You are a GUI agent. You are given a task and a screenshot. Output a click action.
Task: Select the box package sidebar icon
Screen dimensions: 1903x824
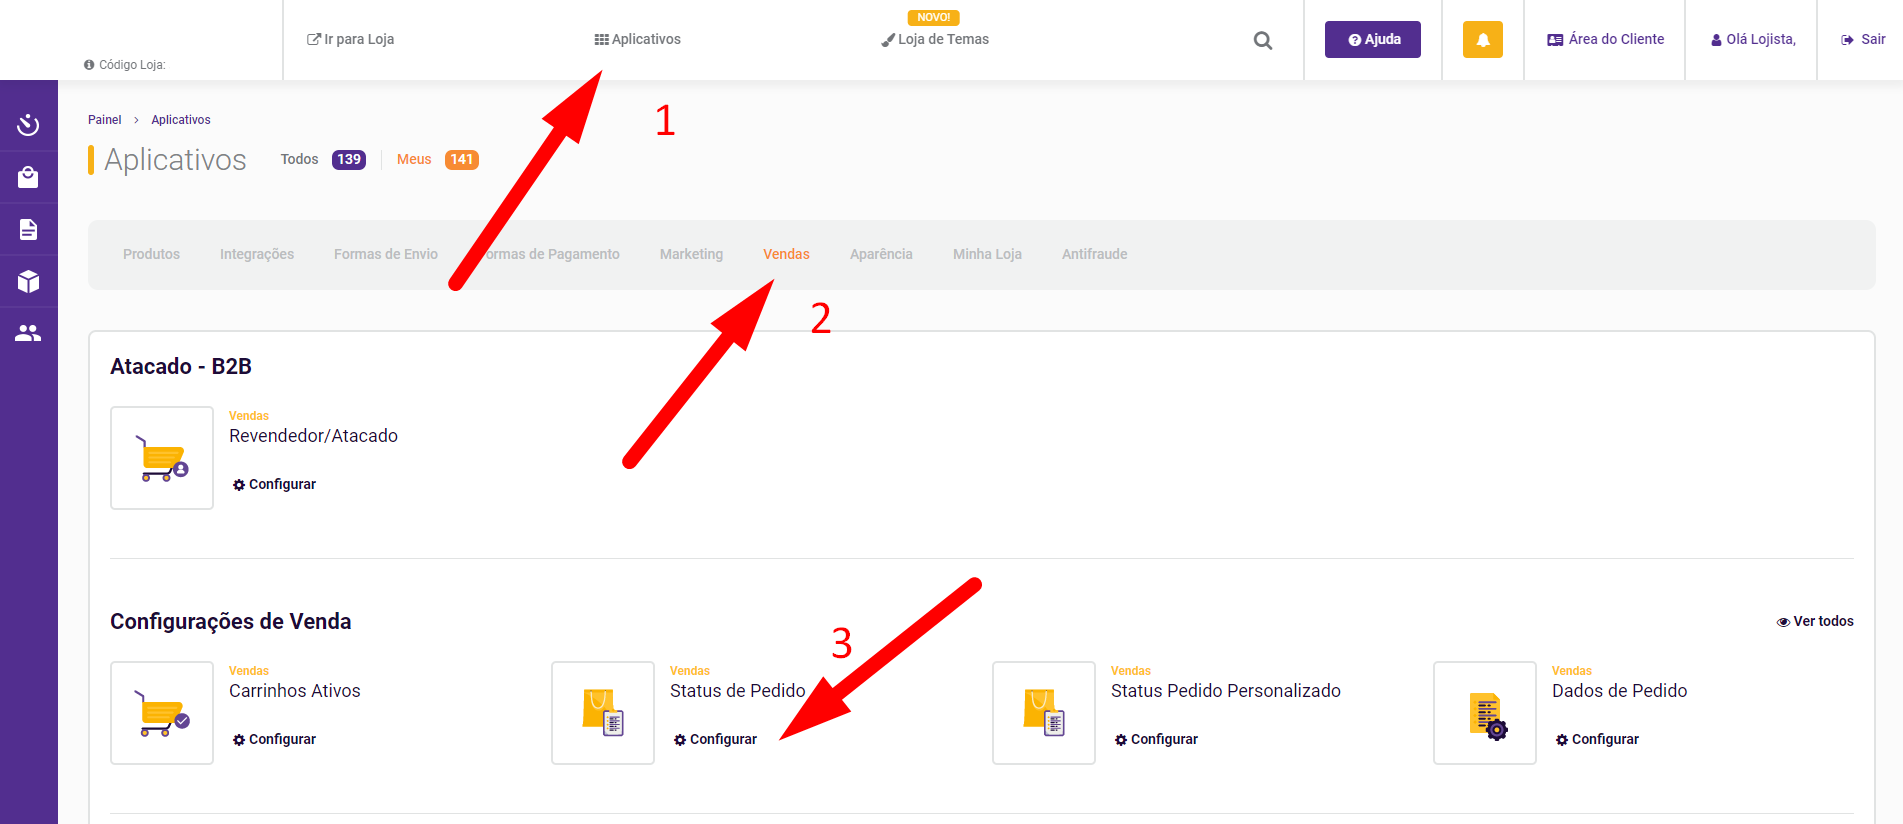coord(28,282)
